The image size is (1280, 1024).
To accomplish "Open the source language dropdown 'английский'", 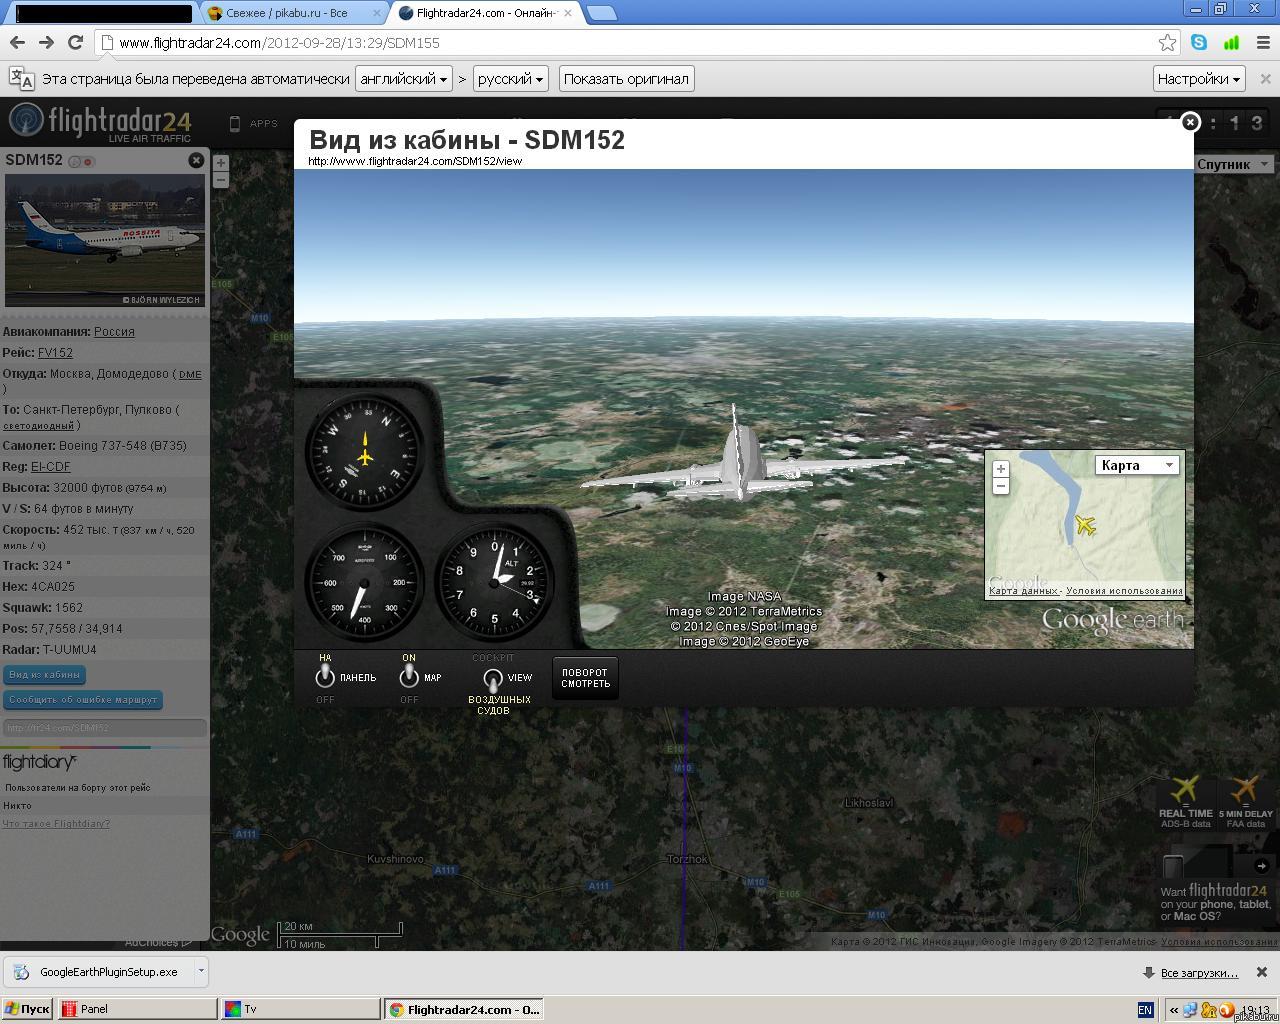I will pyautogui.click(x=403, y=79).
